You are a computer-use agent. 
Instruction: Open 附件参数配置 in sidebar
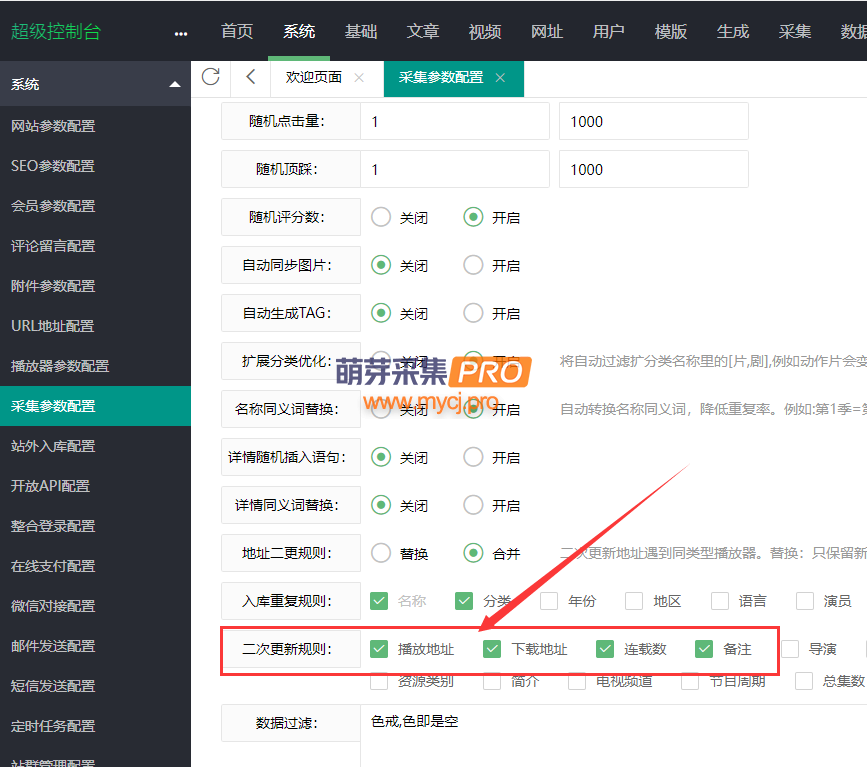click(95, 286)
